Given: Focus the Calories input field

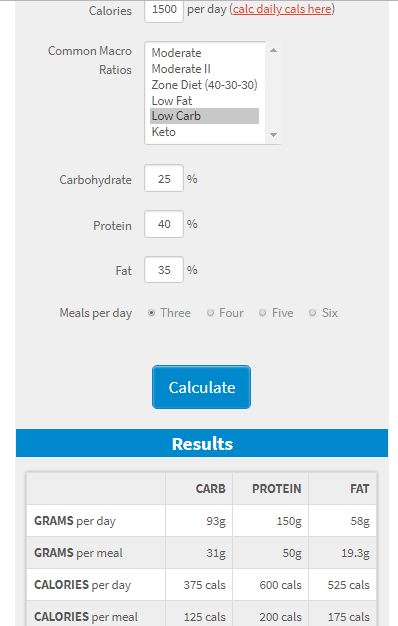Looking at the screenshot, I should [x=164, y=10].
